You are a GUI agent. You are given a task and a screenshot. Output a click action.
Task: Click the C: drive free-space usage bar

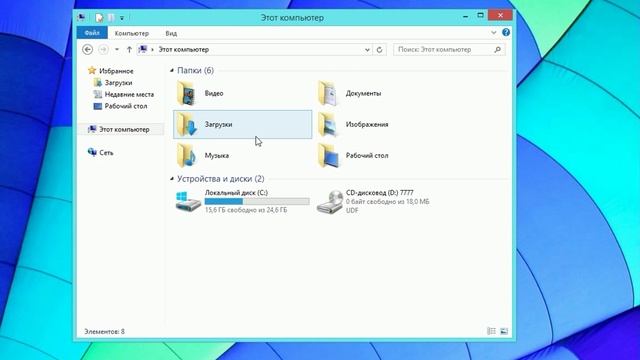click(x=257, y=201)
